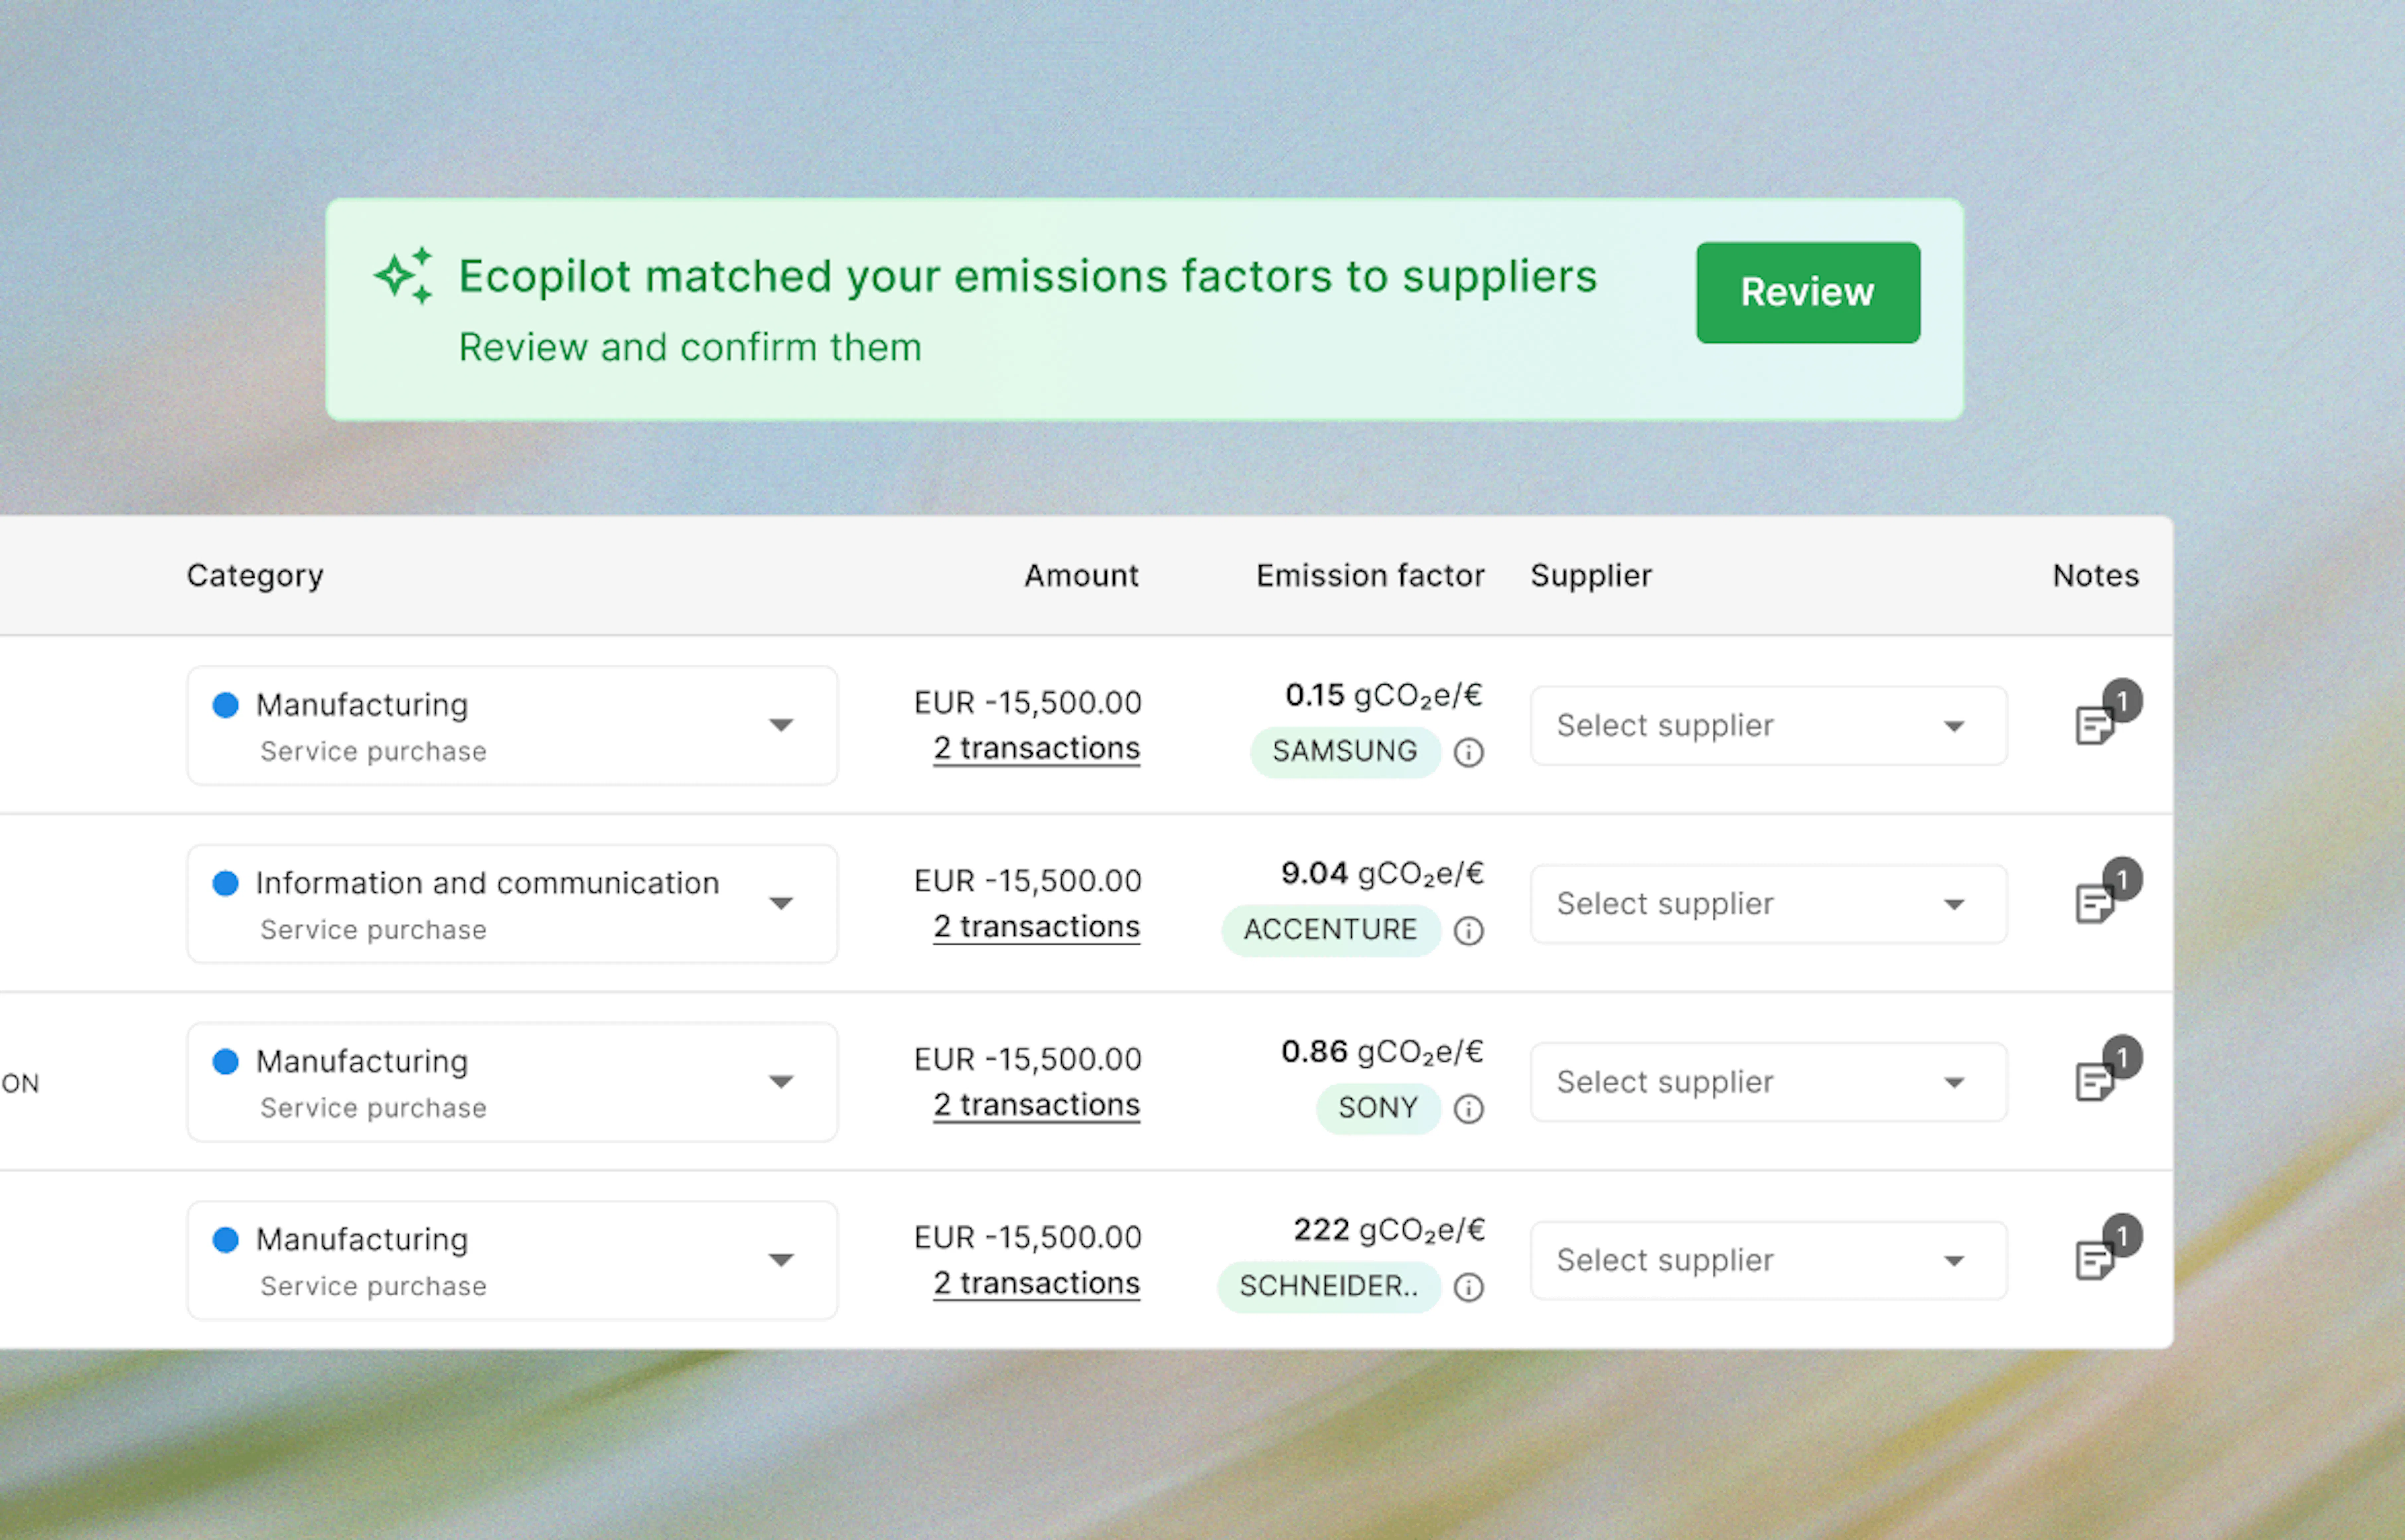Open notes icon for Samsung row
This screenshot has width=2405, height=1540.
pyautogui.click(x=2095, y=724)
